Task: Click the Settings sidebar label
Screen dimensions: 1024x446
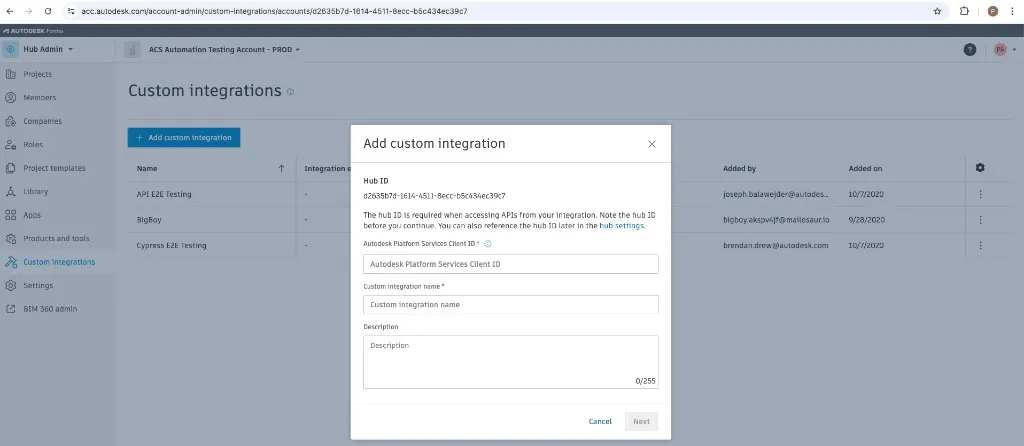Action: (x=38, y=286)
